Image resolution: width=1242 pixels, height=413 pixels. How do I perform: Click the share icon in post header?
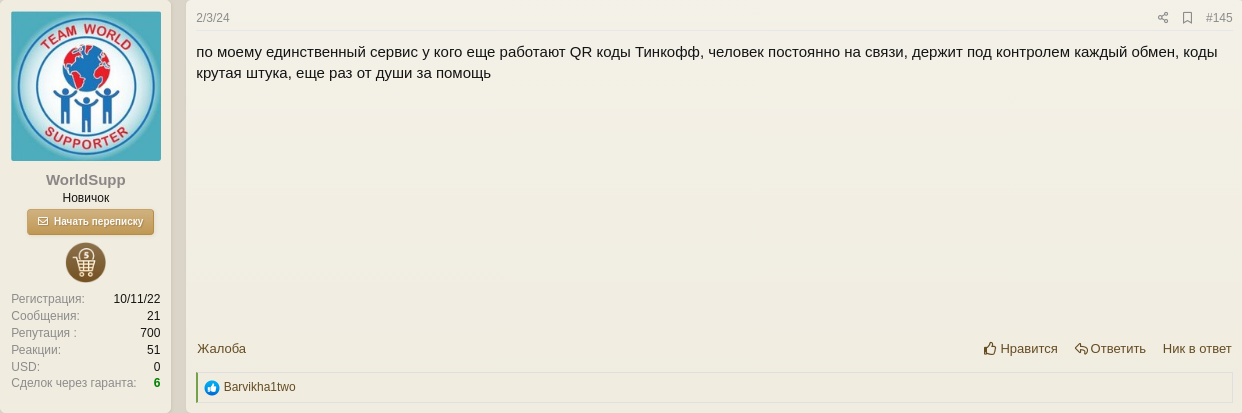pyautogui.click(x=1163, y=18)
